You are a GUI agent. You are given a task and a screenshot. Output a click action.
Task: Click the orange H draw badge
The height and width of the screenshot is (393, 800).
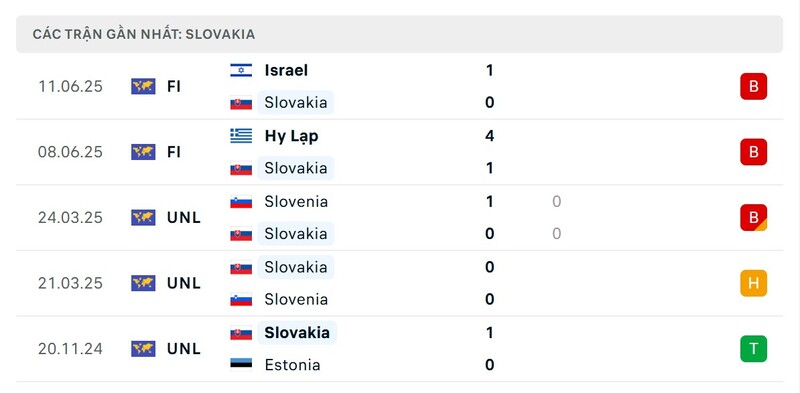(x=754, y=283)
